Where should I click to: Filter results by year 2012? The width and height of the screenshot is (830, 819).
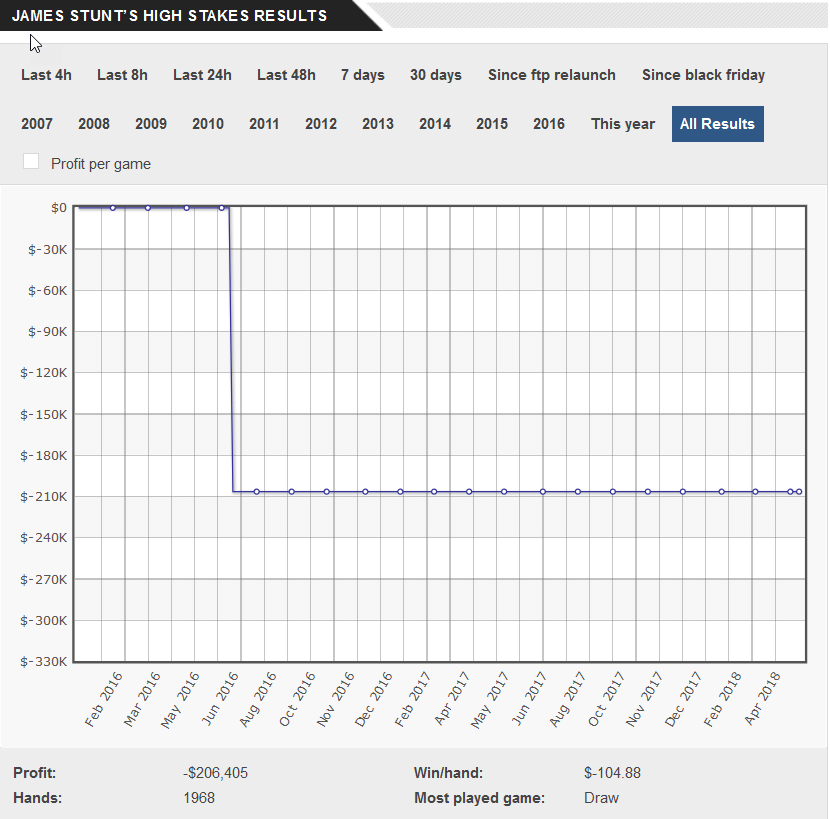point(321,124)
